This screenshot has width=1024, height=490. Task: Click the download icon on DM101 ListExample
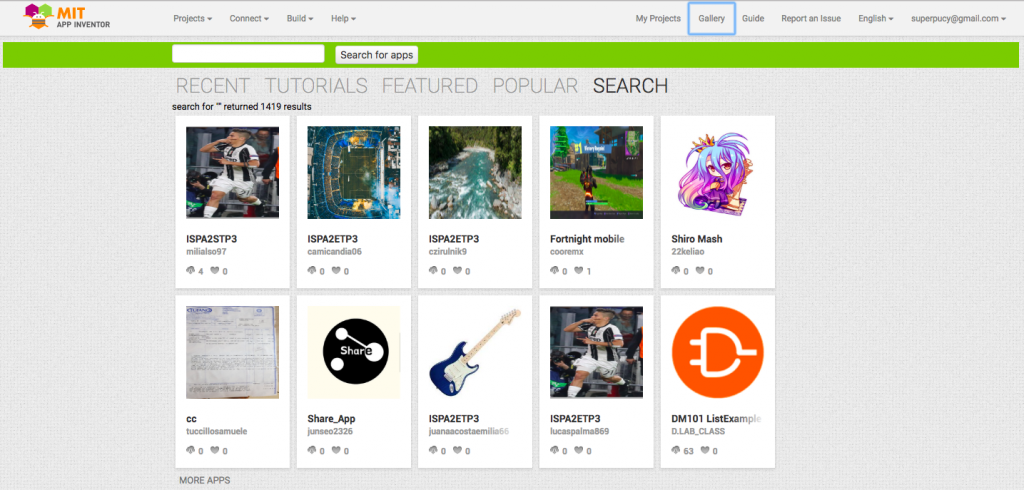[x=677, y=450]
